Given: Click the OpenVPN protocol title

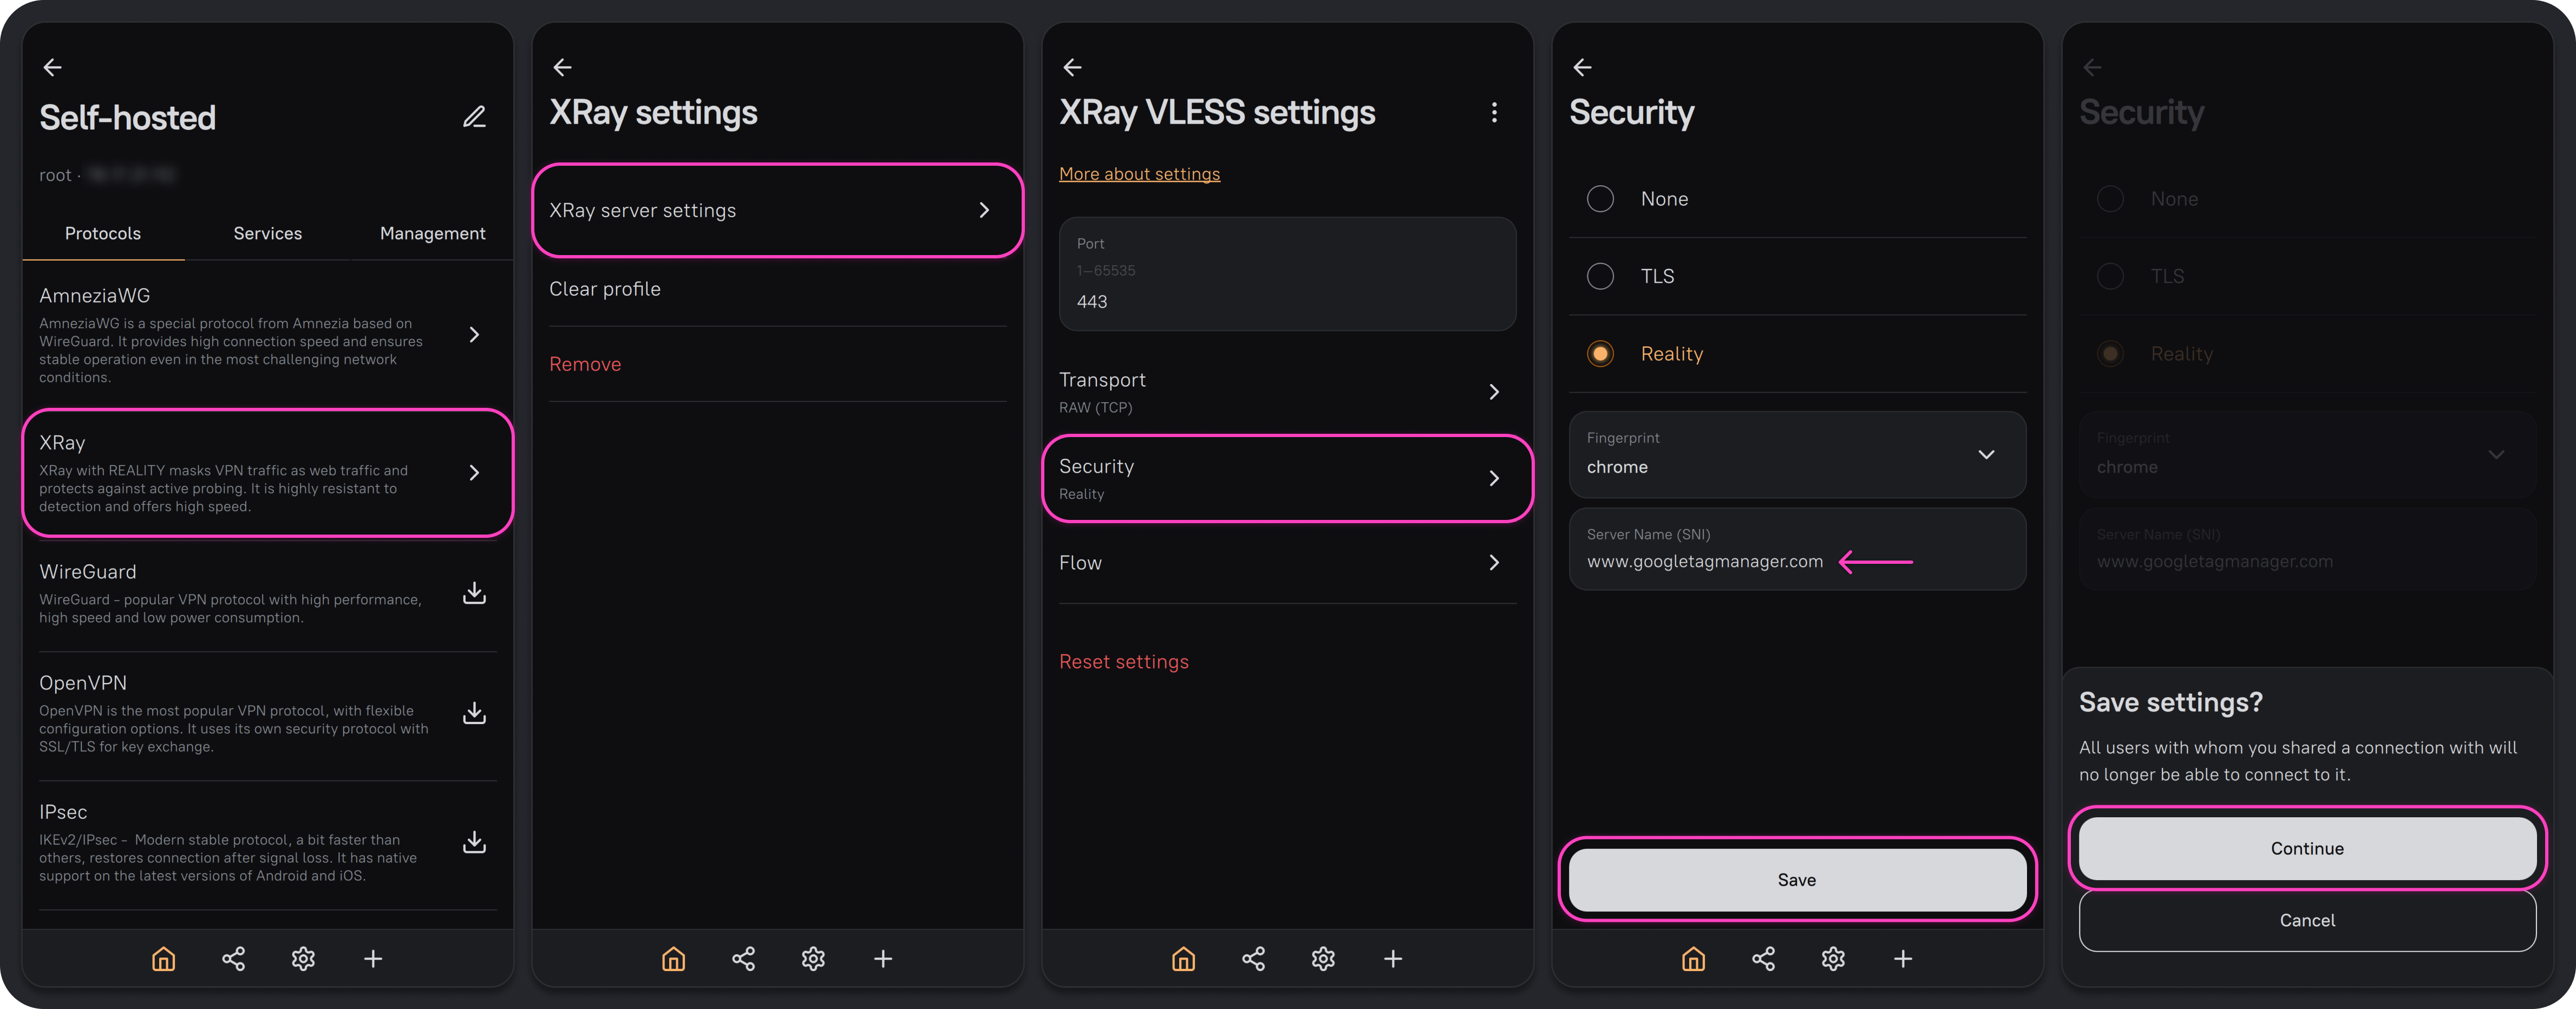Looking at the screenshot, I should 83,683.
